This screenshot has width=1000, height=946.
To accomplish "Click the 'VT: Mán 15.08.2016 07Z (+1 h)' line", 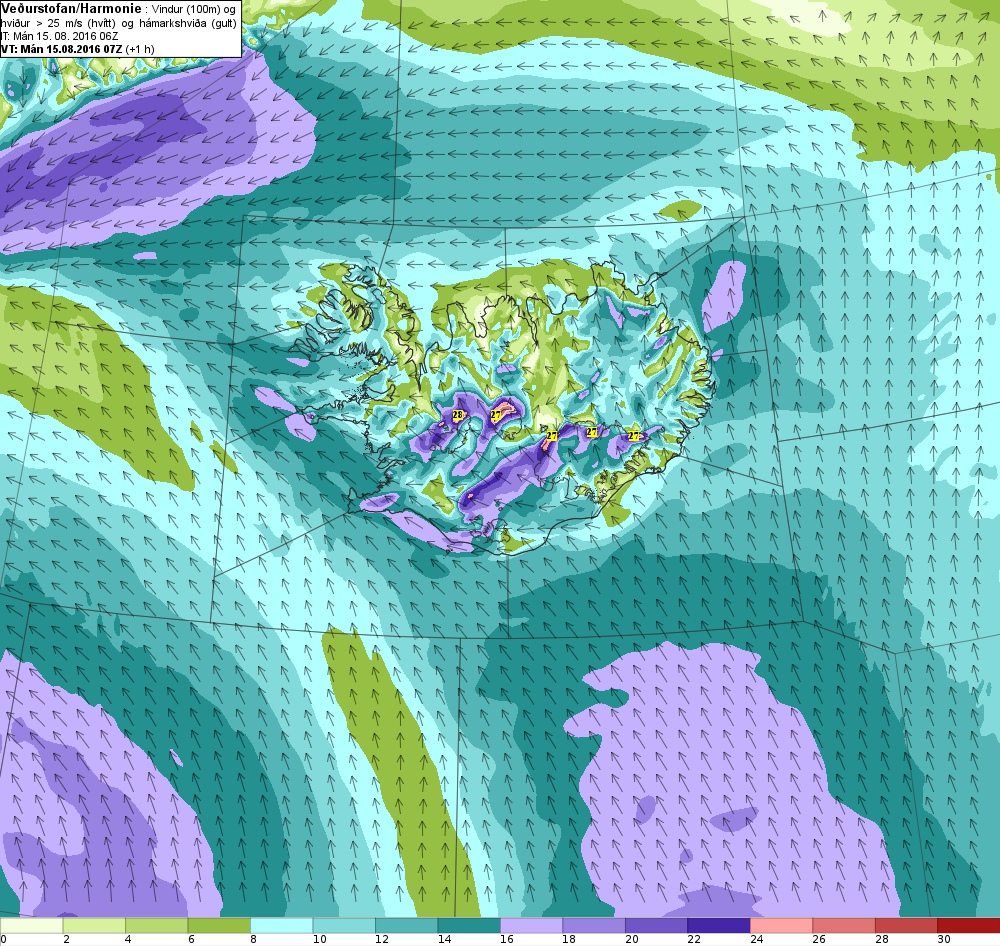I will click(78, 48).
